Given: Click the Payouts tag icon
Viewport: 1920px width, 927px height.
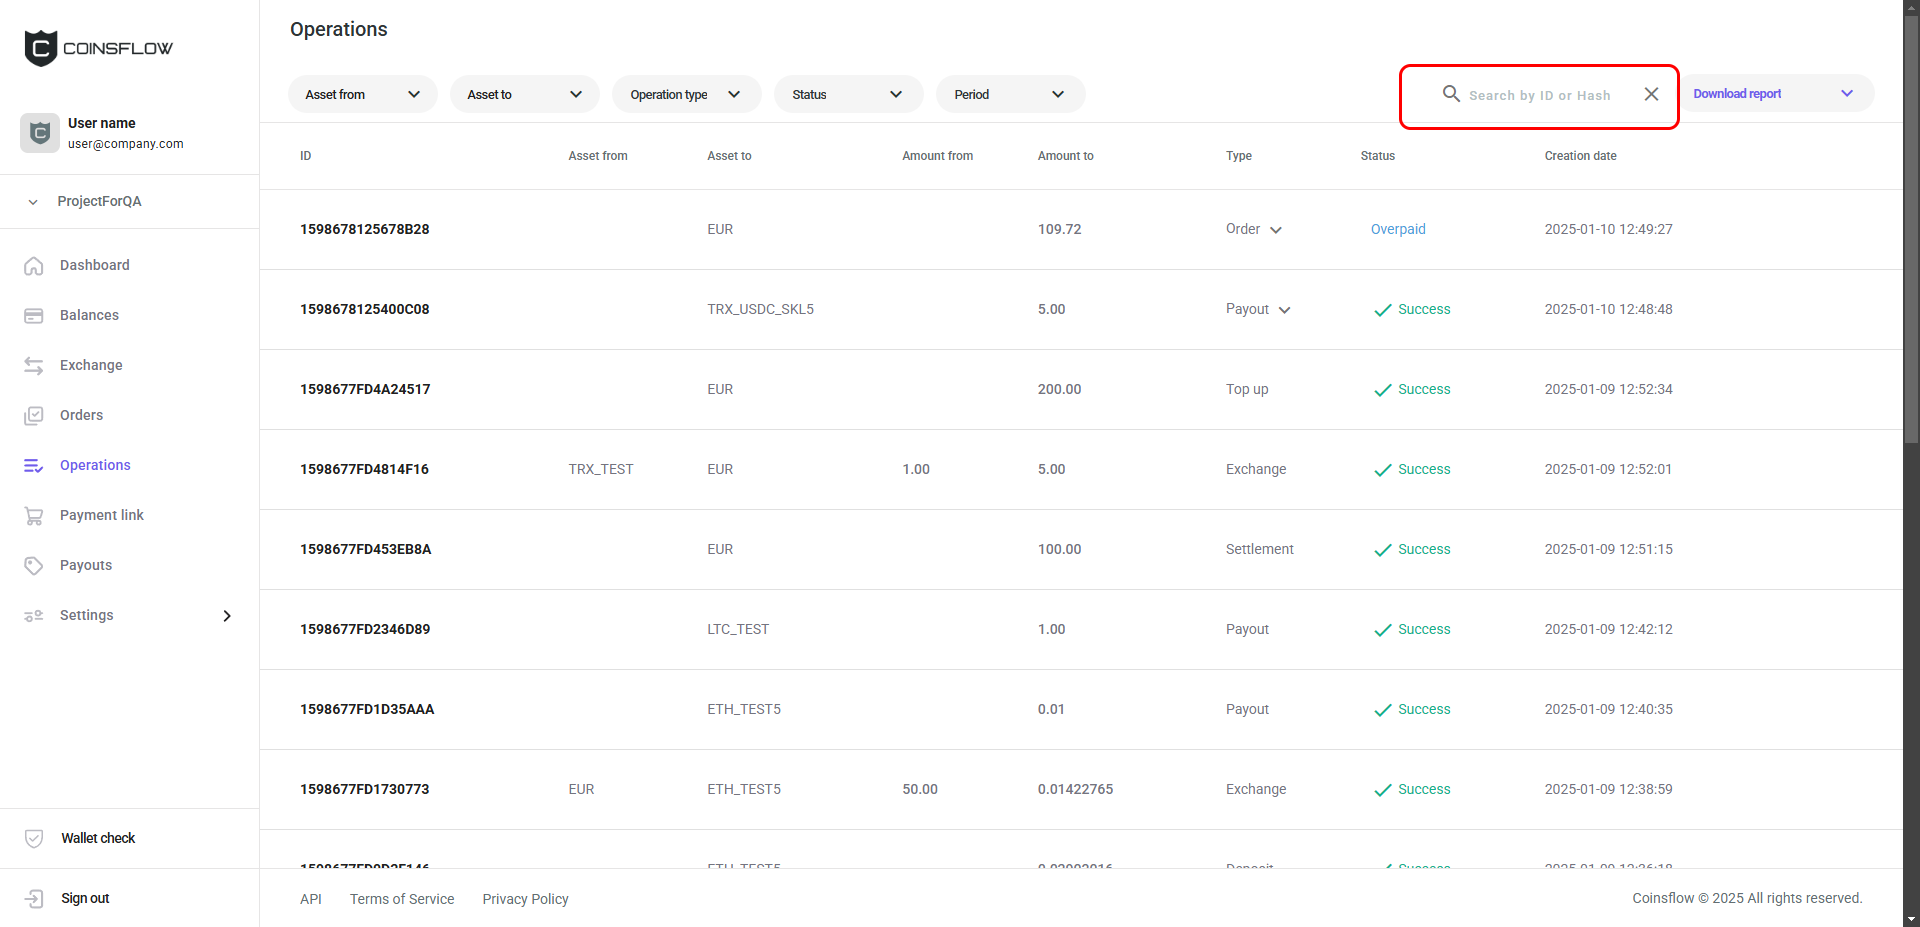Looking at the screenshot, I should [x=34, y=566].
